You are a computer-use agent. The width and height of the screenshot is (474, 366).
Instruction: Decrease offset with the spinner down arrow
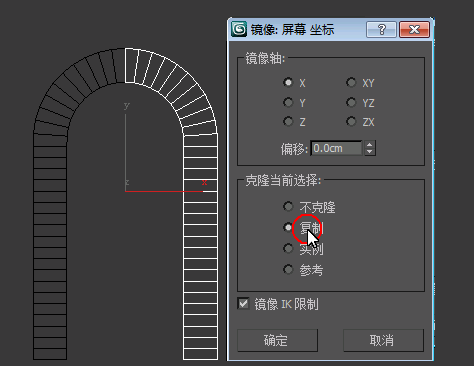pyautogui.click(x=370, y=152)
